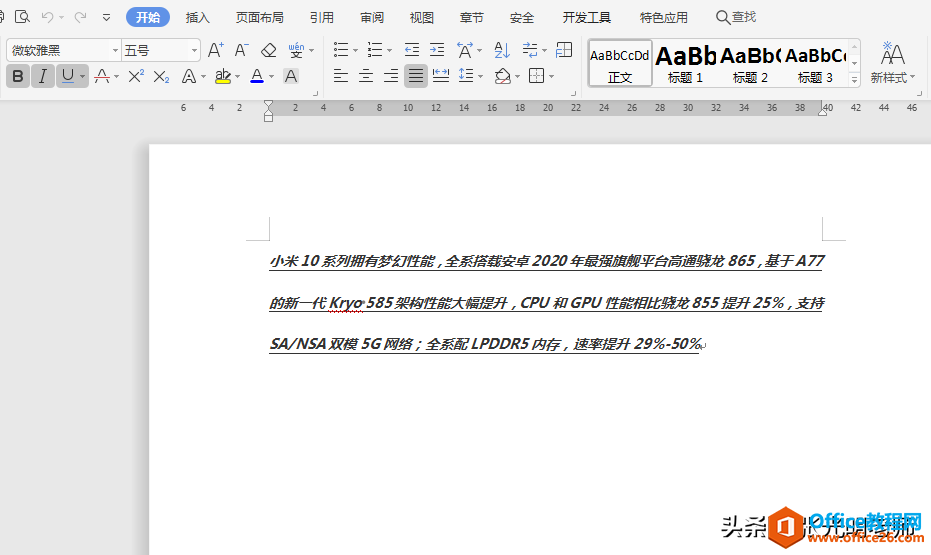
Task: Click the tab stops icon in paragraph group
Action: 564,50
